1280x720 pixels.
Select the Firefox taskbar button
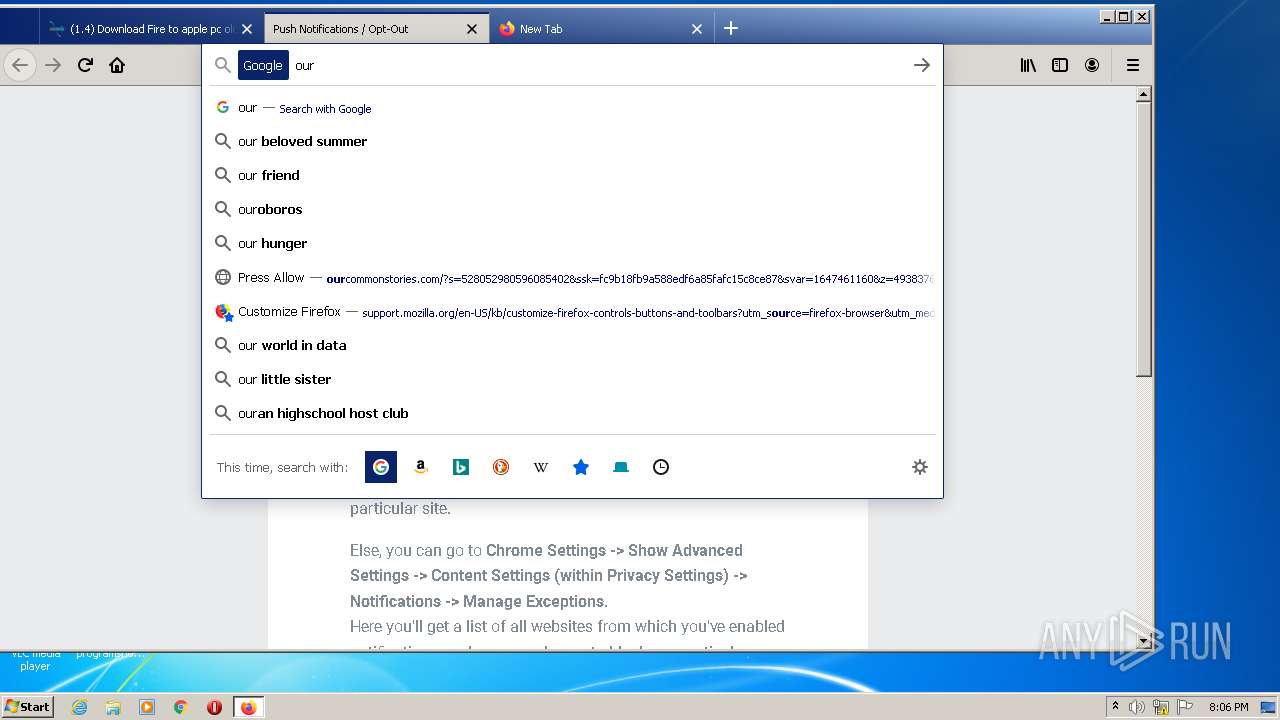pyautogui.click(x=248, y=707)
